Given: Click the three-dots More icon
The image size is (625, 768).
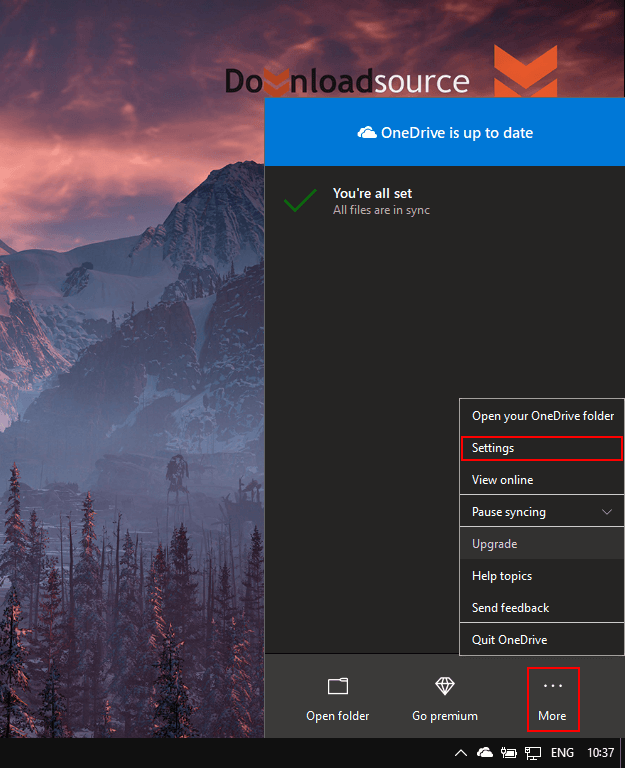Looking at the screenshot, I should 553,686.
